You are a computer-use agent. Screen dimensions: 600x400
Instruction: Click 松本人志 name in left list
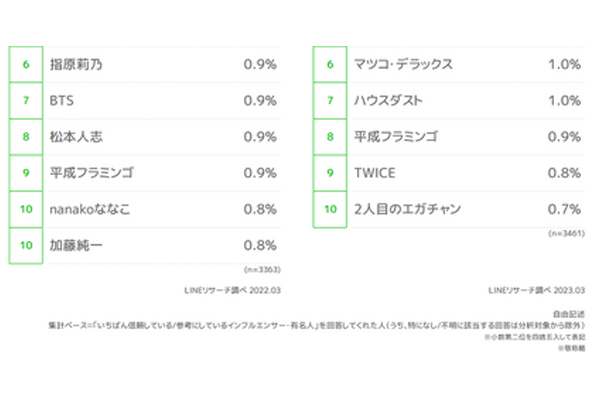pyautogui.click(x=76, y=137)
